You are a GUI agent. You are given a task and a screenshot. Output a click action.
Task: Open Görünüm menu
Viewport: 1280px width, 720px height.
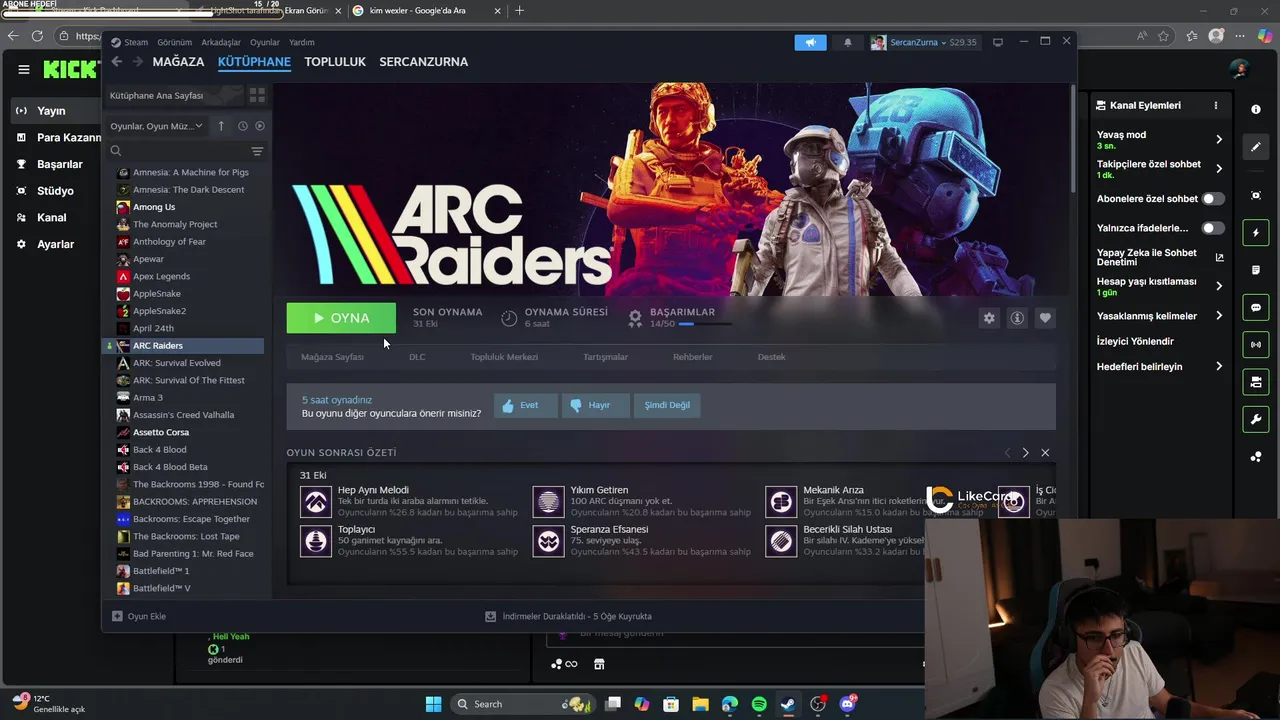[x=174, y=42]
